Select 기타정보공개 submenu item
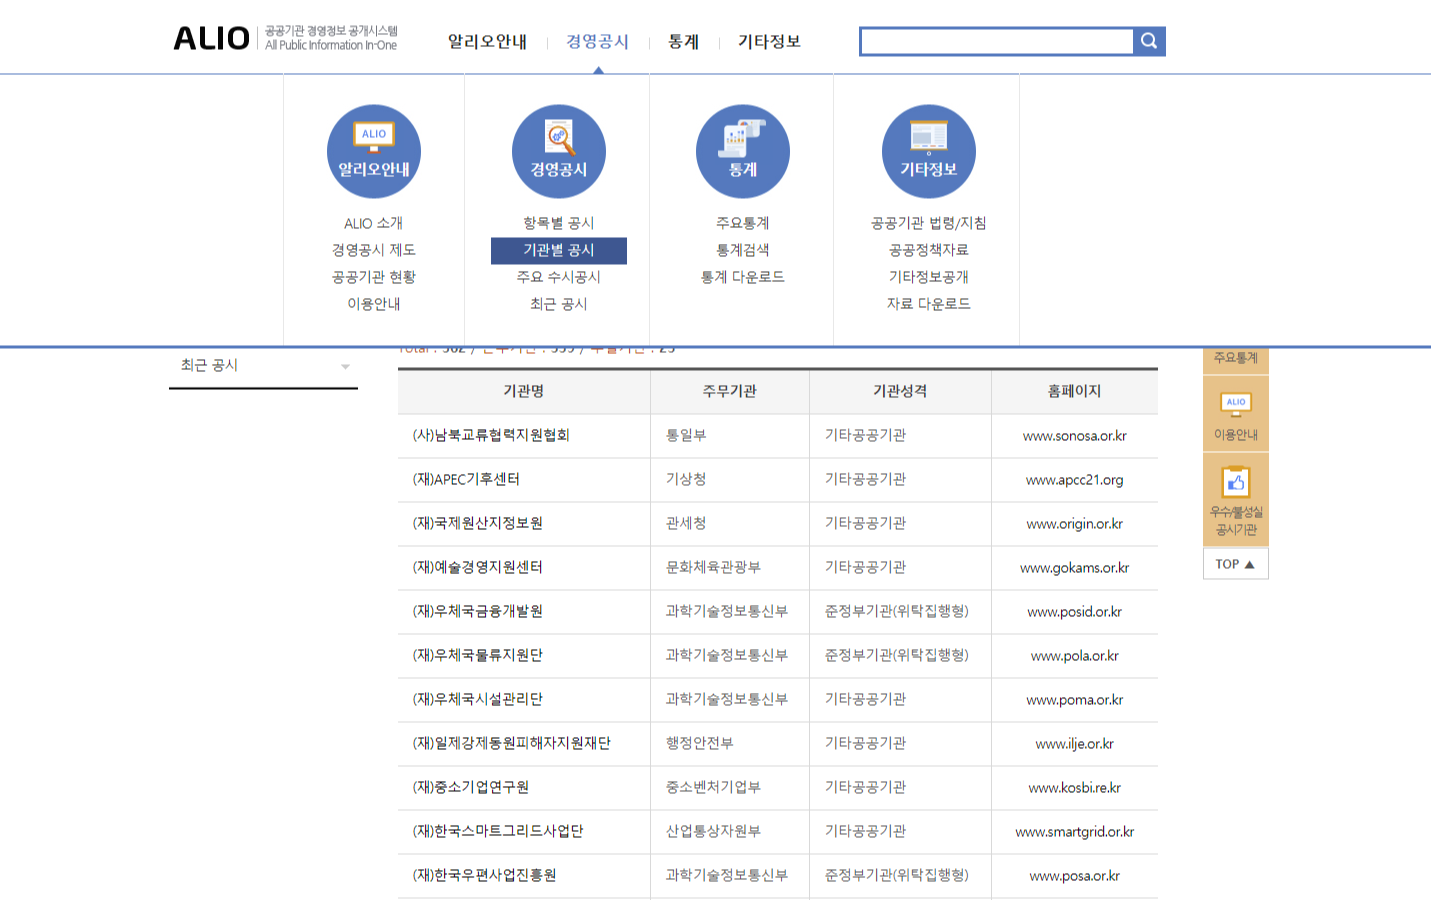Screen dimensions: 1431x900 929,277
